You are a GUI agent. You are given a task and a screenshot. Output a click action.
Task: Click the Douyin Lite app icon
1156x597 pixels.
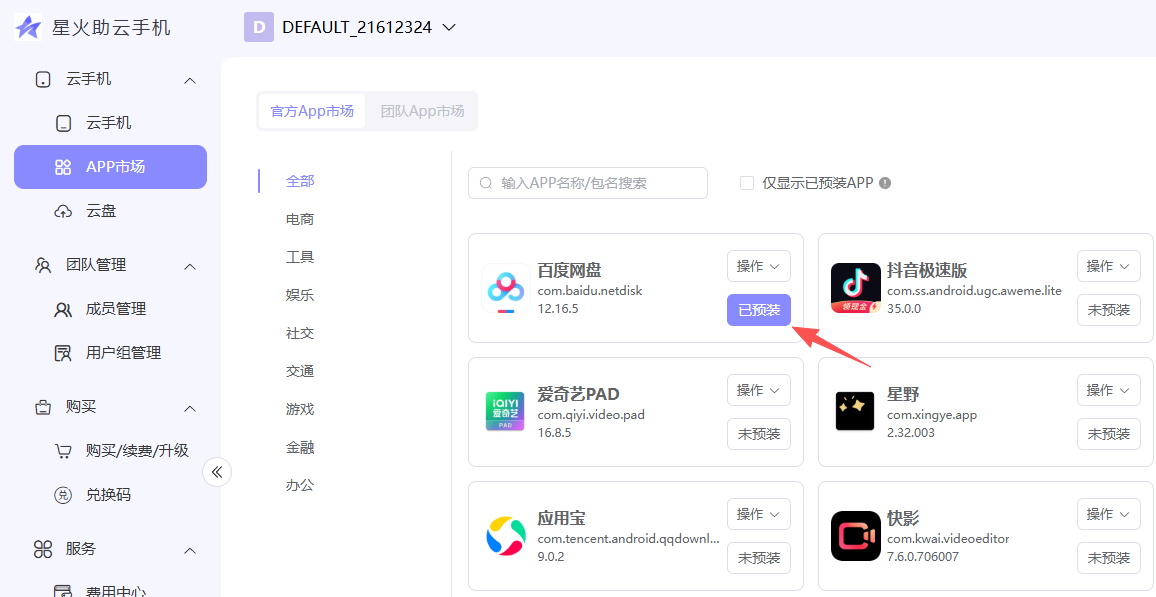[x=855, y=288]
